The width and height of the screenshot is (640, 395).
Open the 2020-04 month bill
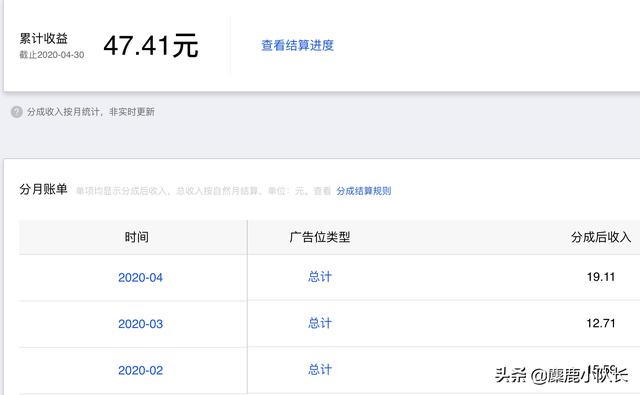[140, 277]
